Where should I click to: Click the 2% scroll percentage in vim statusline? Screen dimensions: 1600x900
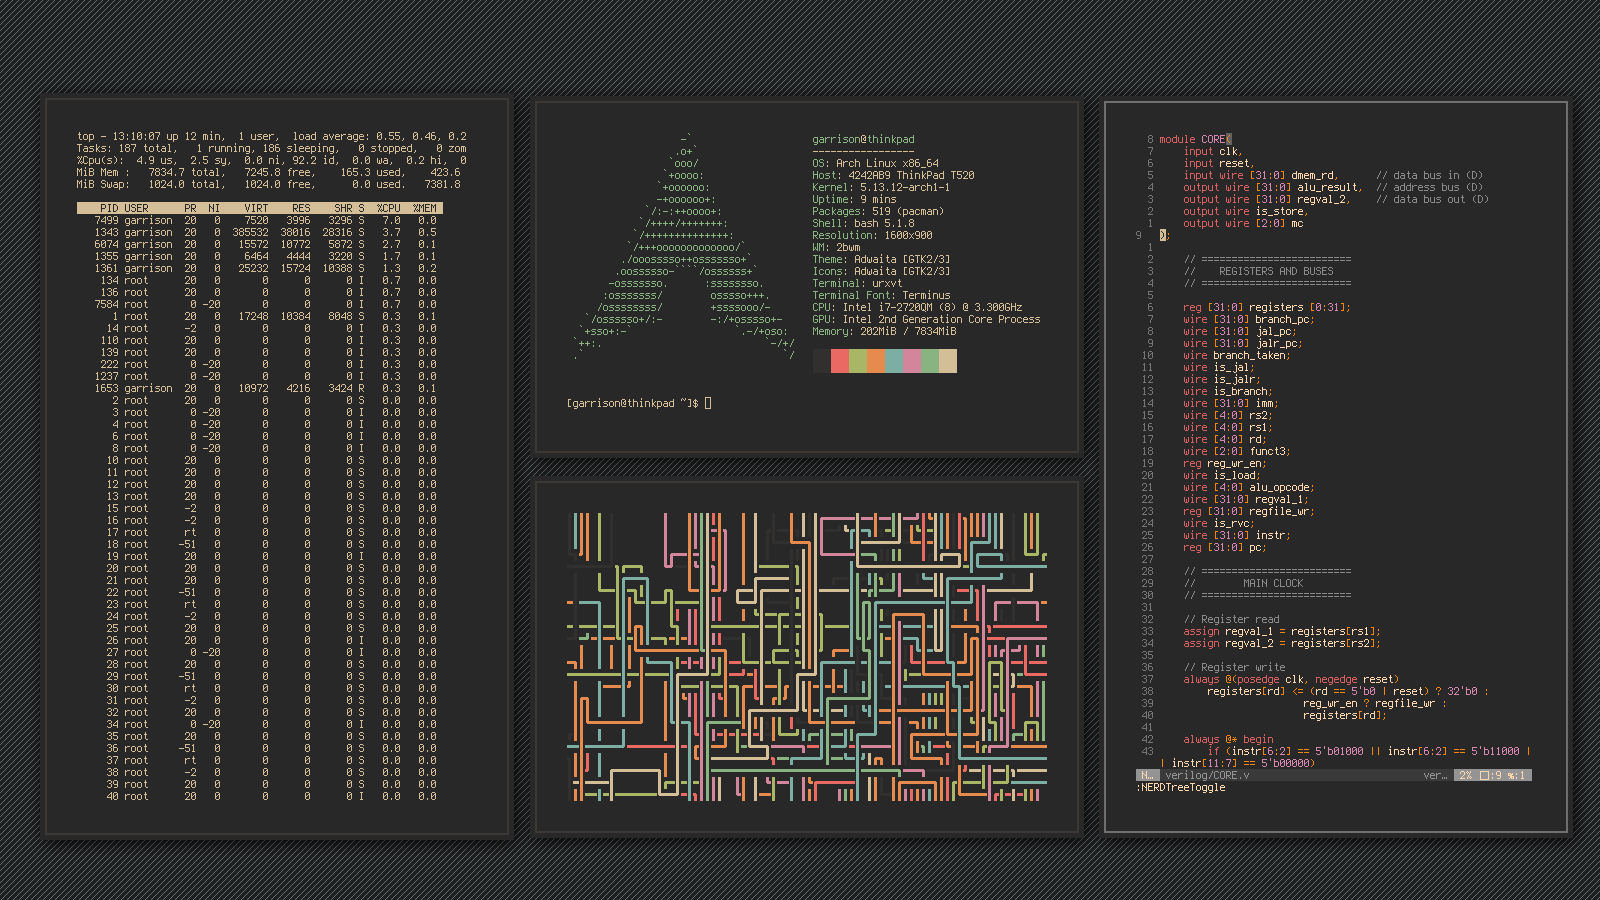pos(1465,776)
